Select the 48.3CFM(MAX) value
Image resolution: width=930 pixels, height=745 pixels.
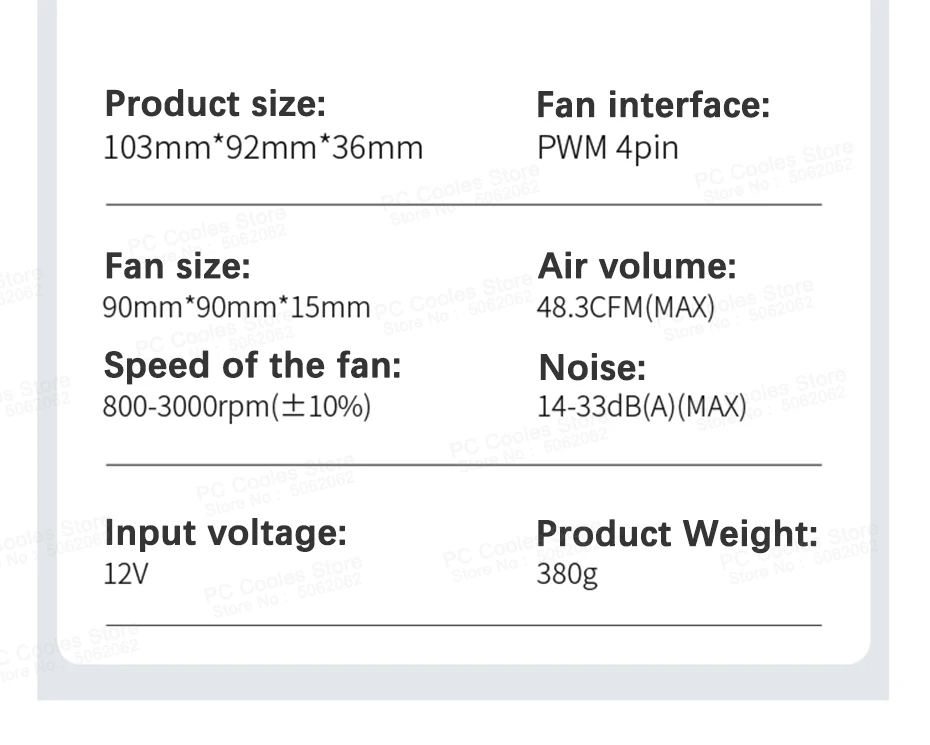point(626,307)
